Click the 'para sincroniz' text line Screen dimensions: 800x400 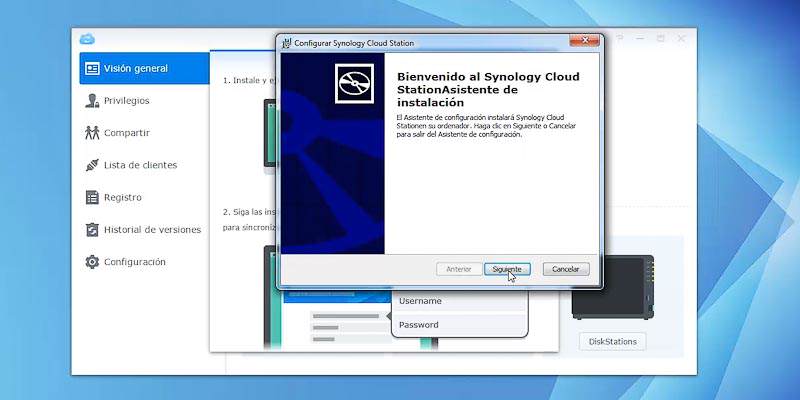249,228
